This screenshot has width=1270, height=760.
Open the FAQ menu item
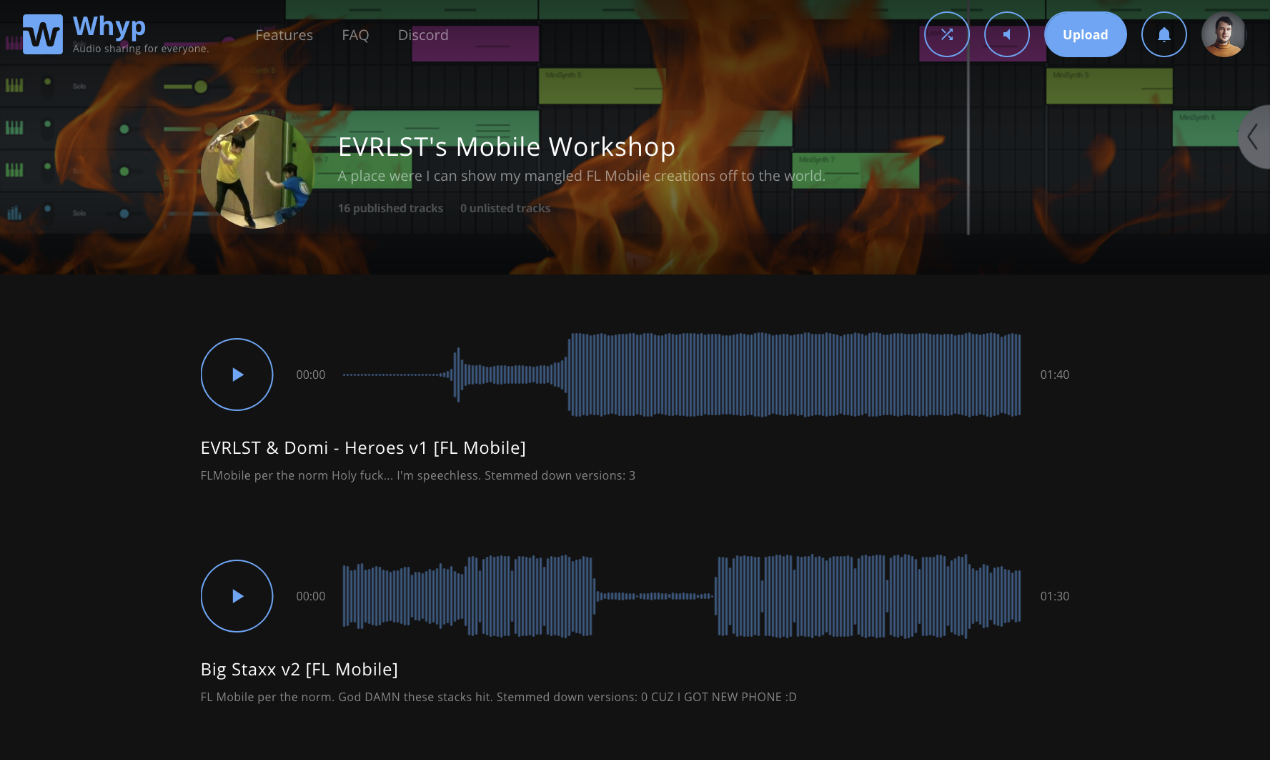pos(355,35)
